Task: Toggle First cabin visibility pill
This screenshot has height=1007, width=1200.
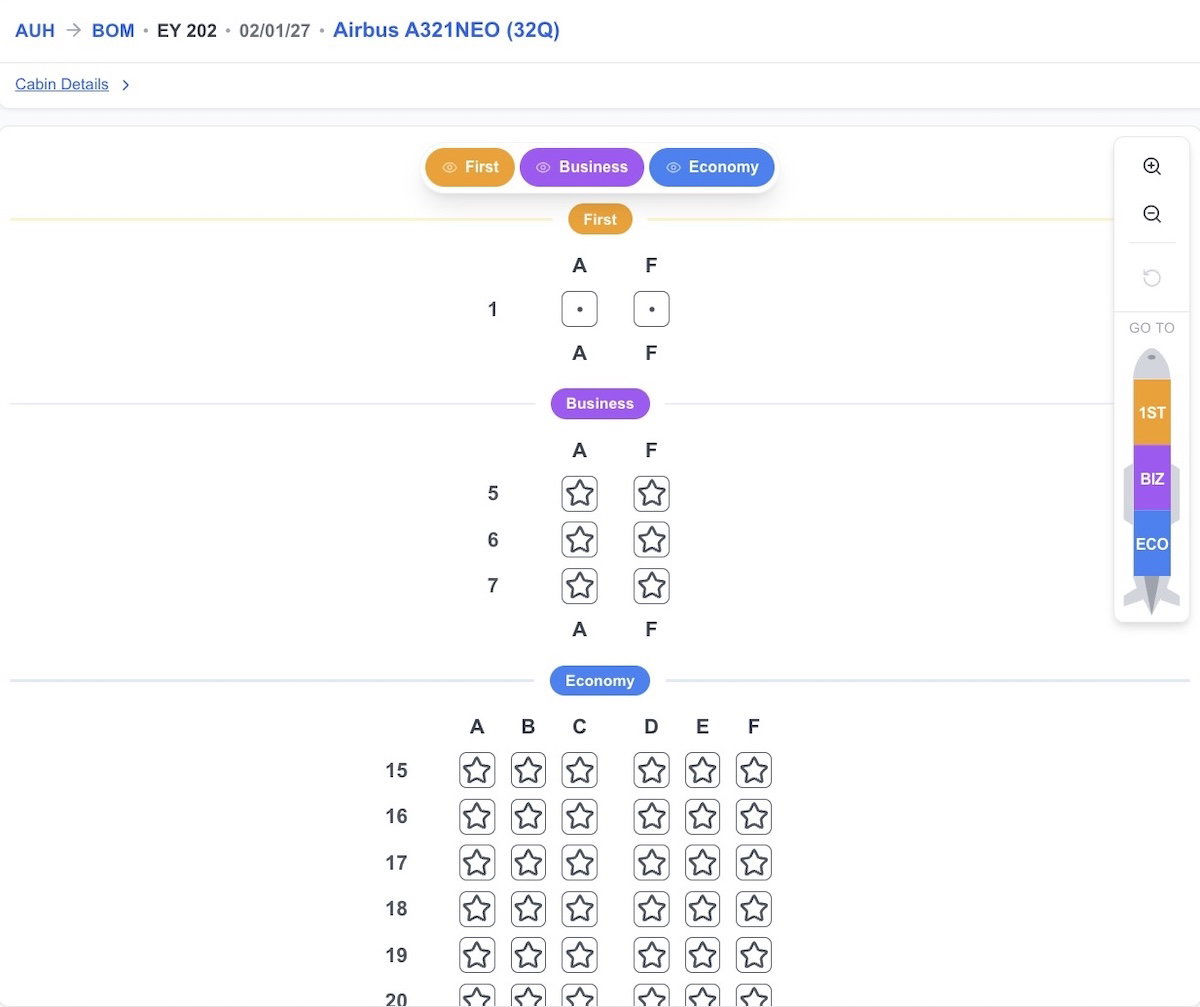Action: click(470, 167)
